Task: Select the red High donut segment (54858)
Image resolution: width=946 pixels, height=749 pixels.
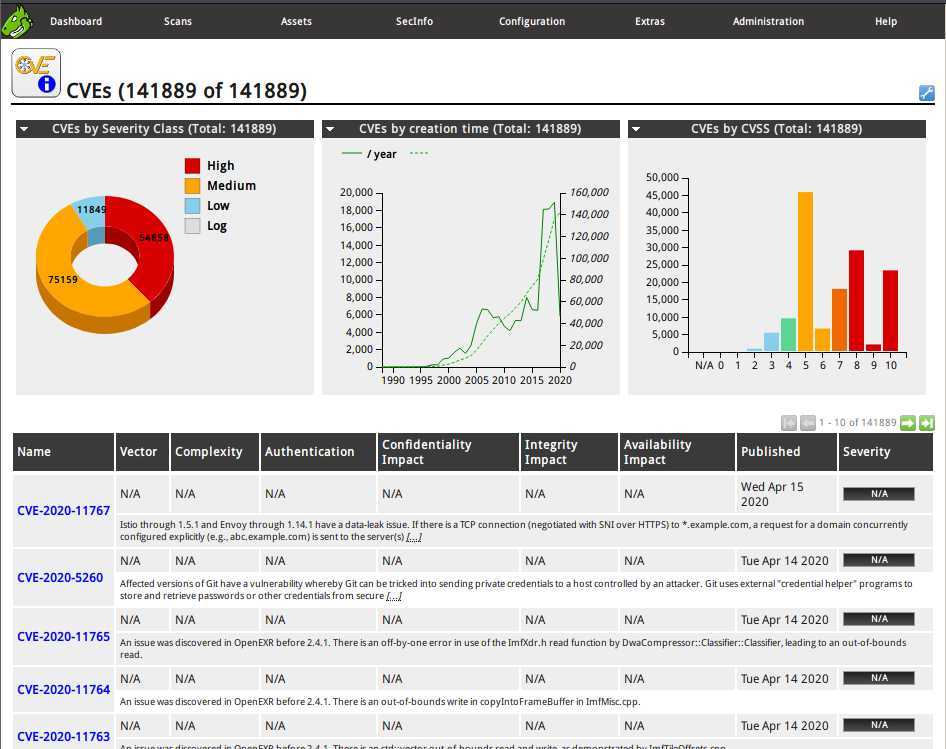Action: [x=152, y=247]
